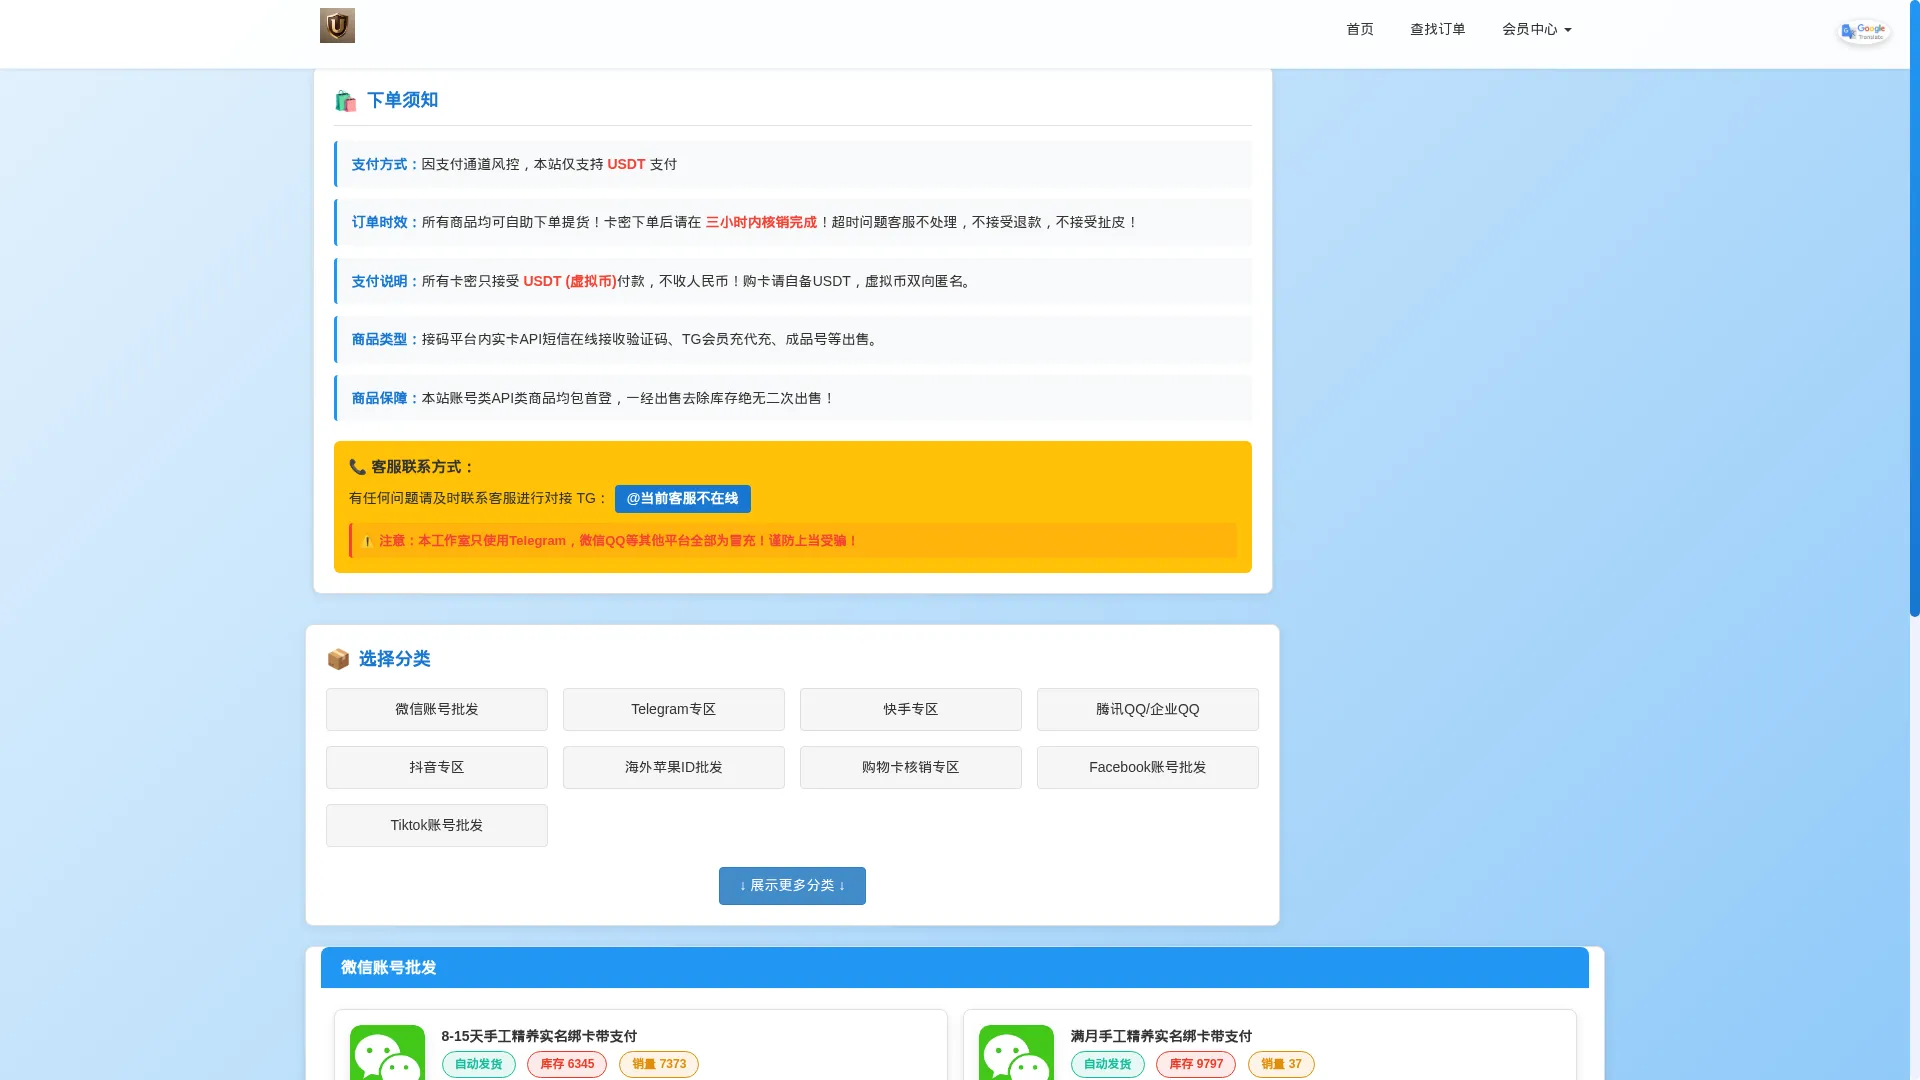Viewport: 1920px width, 1080px height.
Task: Open the WeChat icon for 满月手工精养 product
Action: click(1016, 1052)
